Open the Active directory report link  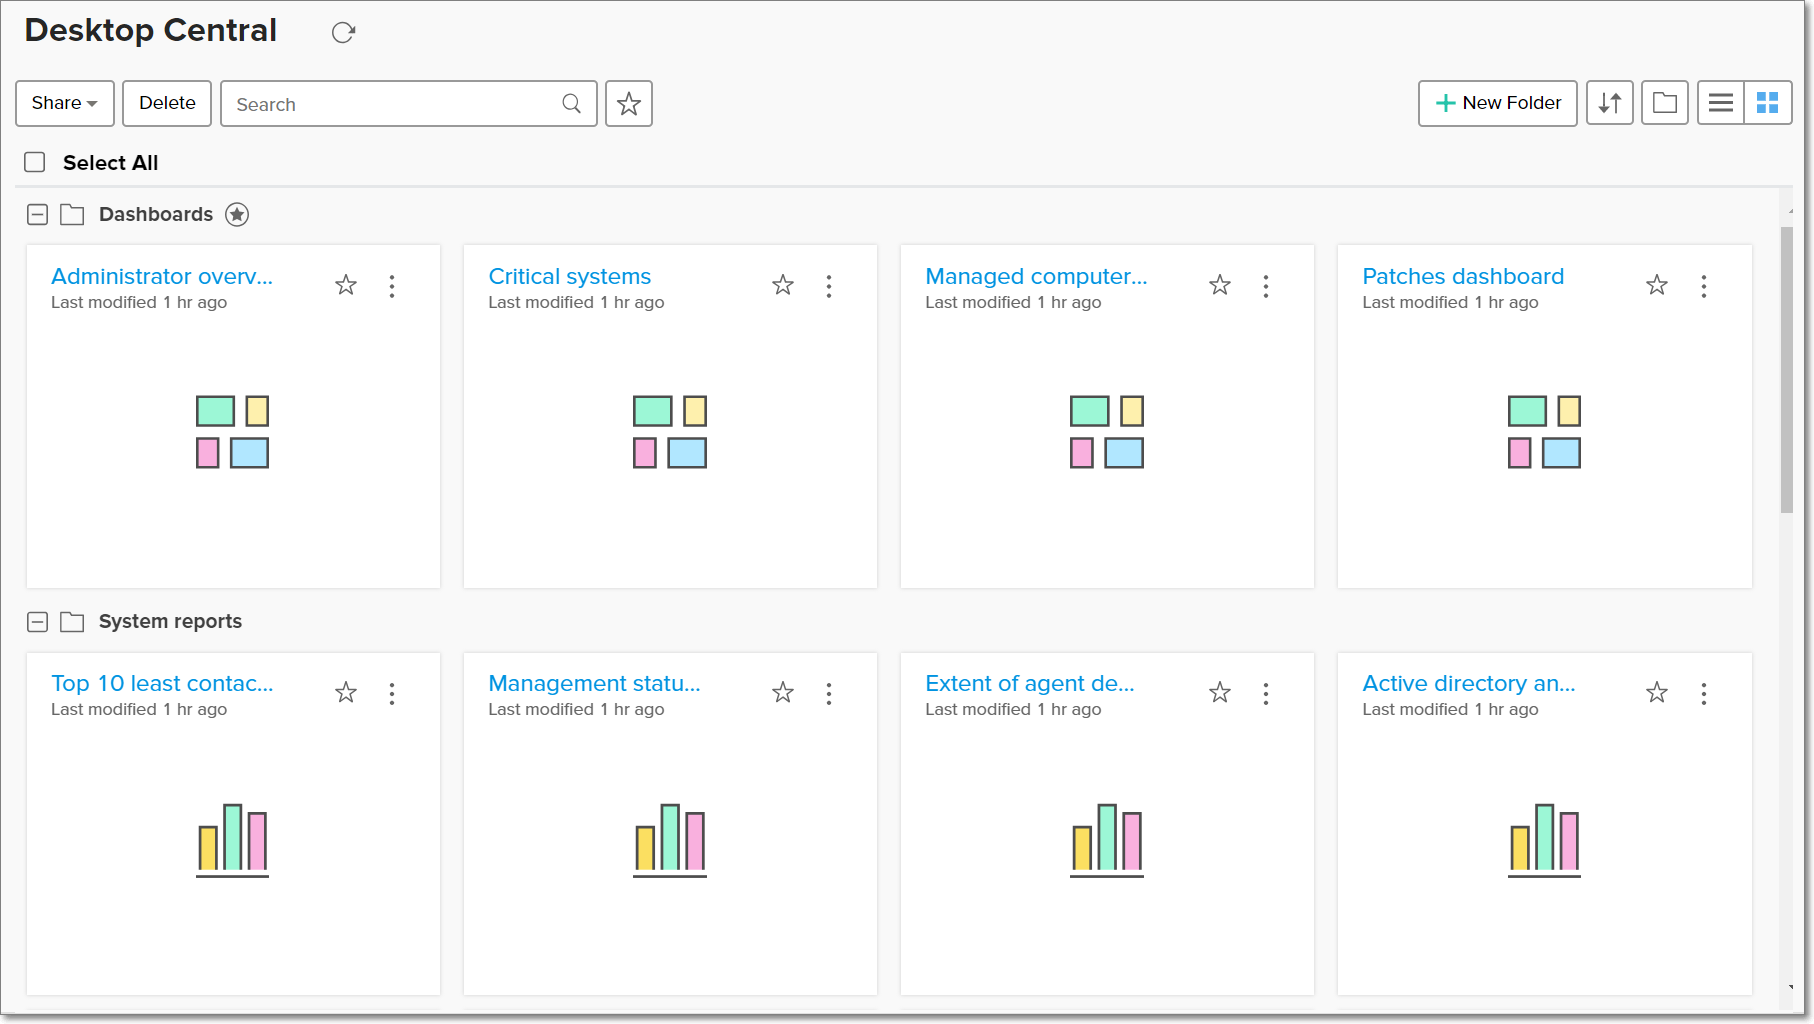point(1469,684)
